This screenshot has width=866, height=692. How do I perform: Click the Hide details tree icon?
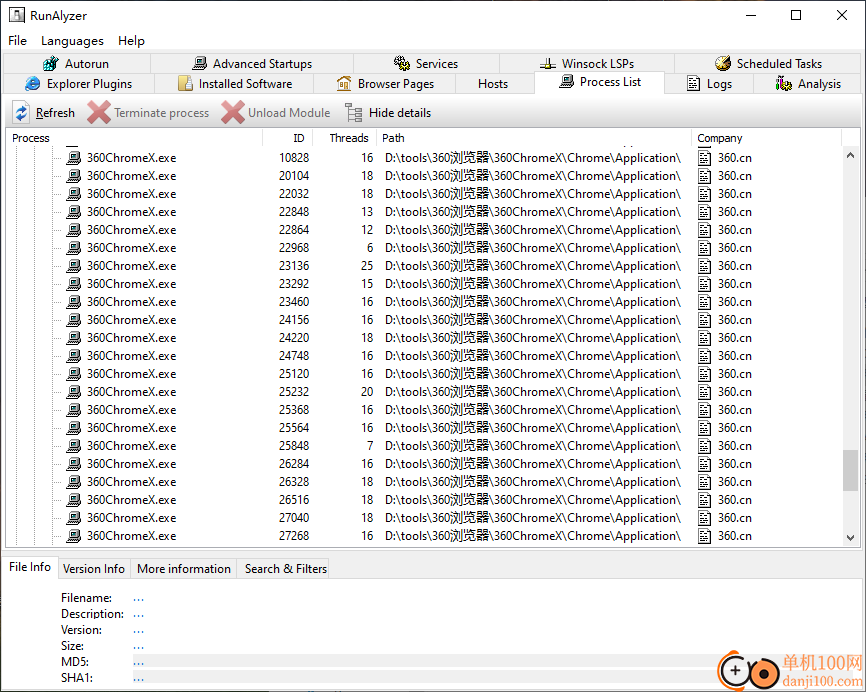coord(353,113)
